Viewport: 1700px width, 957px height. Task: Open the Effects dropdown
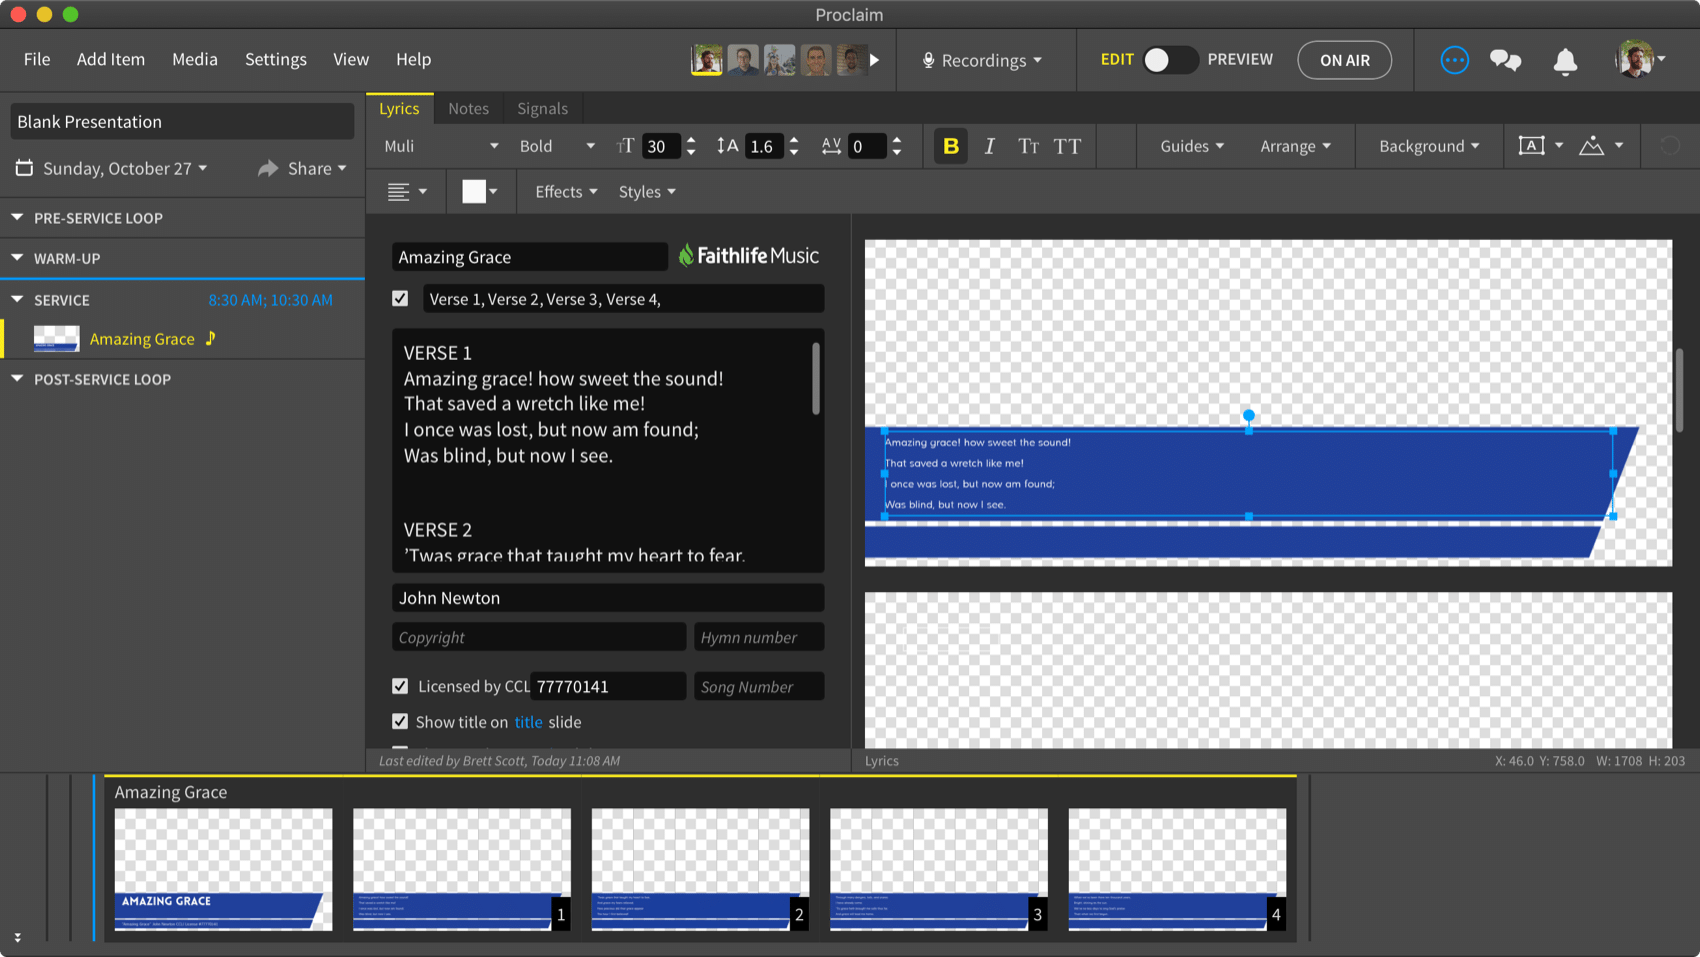pos(566,191)
